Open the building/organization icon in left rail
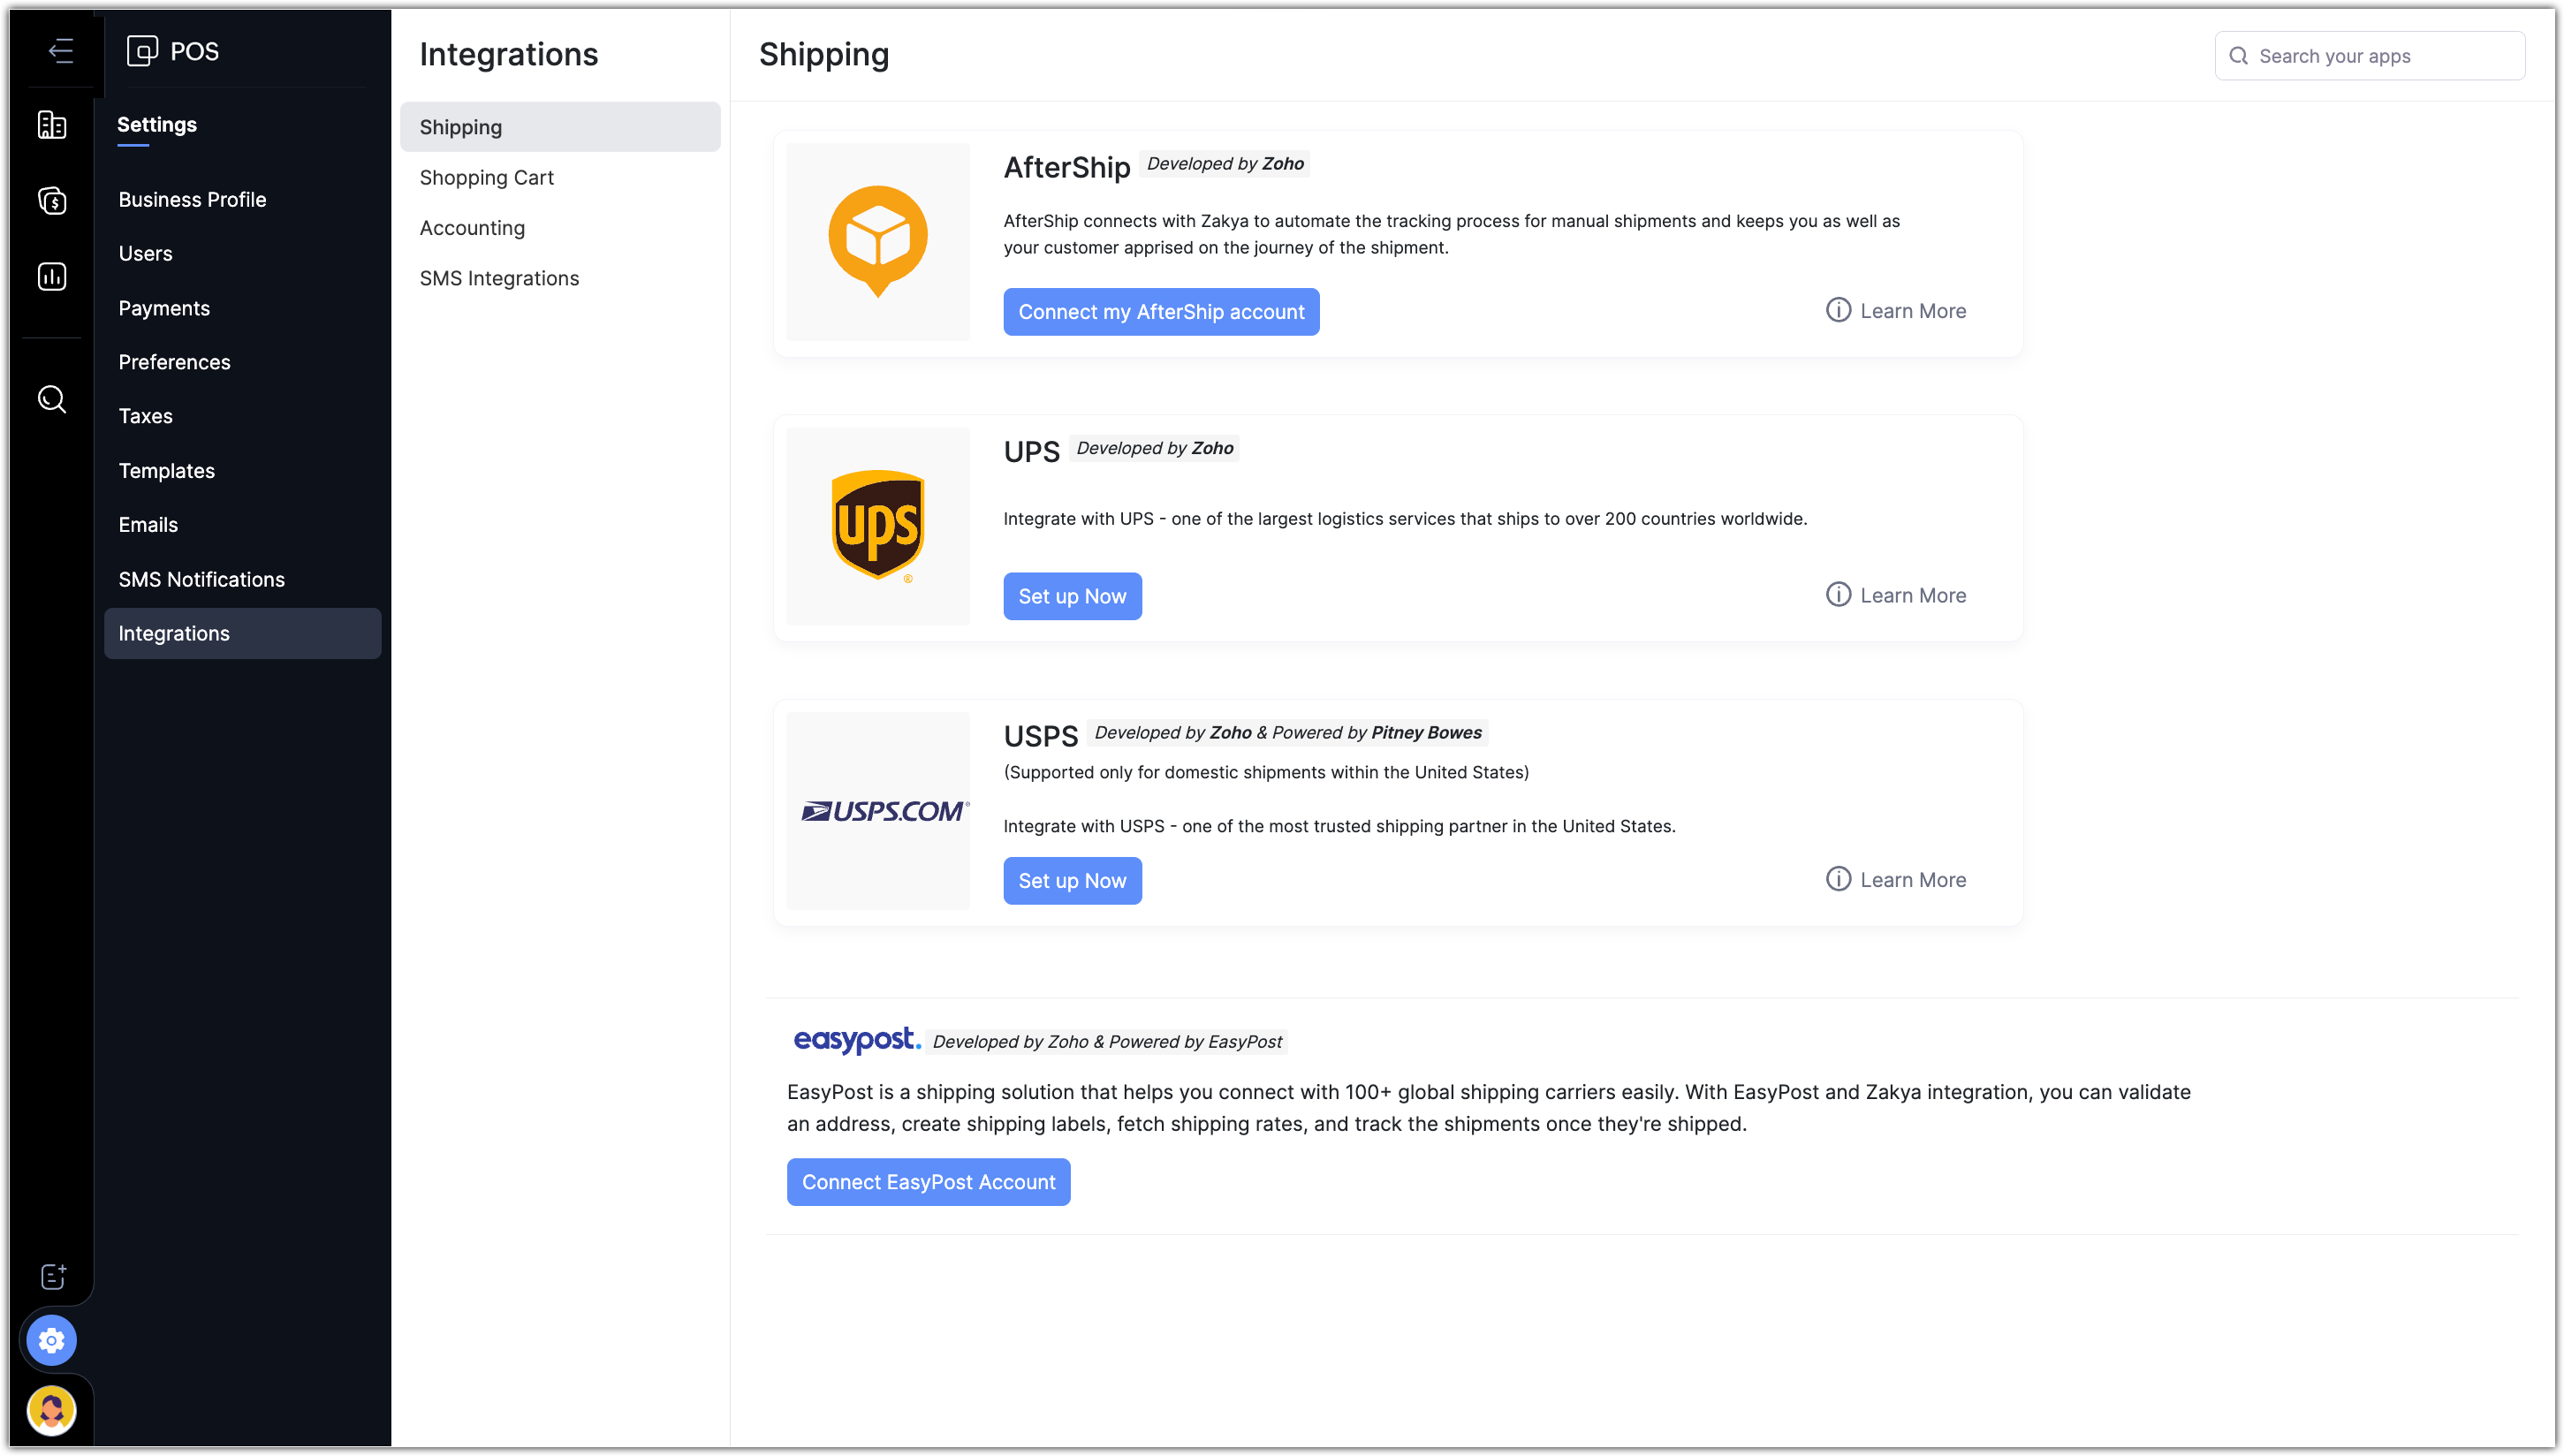Screen dimensions: 2564x1456 52,125
